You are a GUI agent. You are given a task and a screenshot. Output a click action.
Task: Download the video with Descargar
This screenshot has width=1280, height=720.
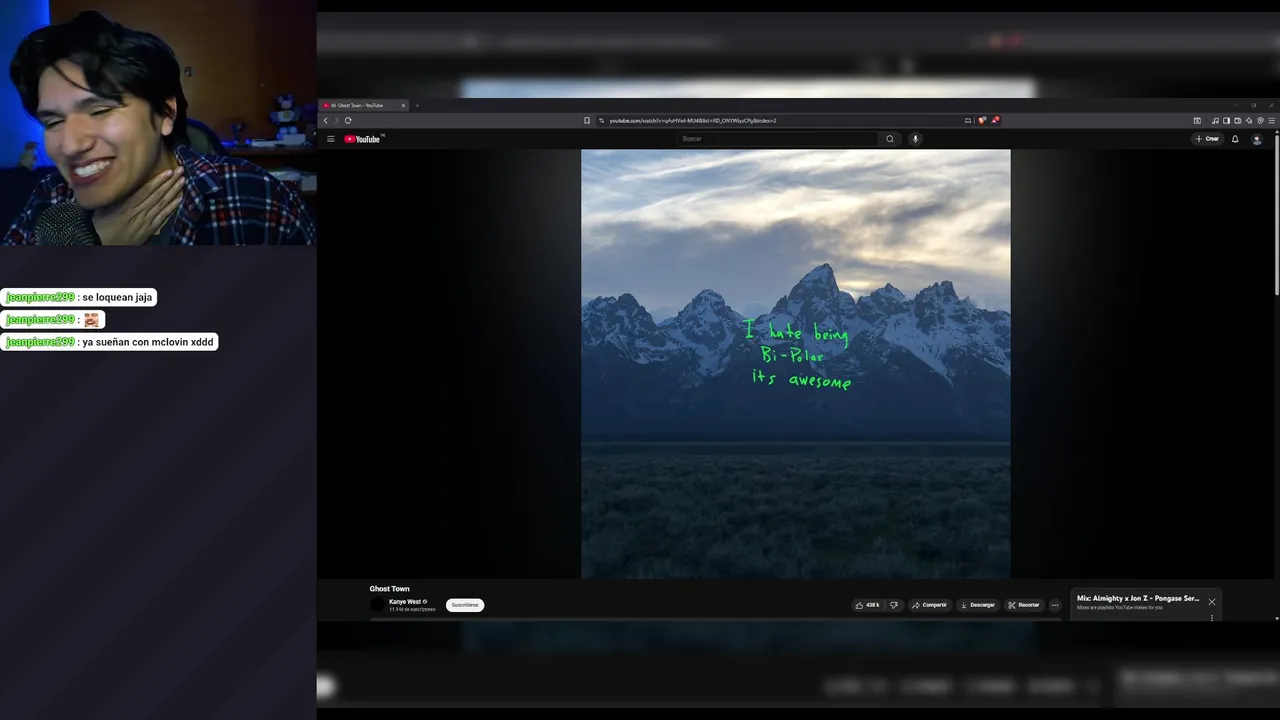click(x=978, y=605)
